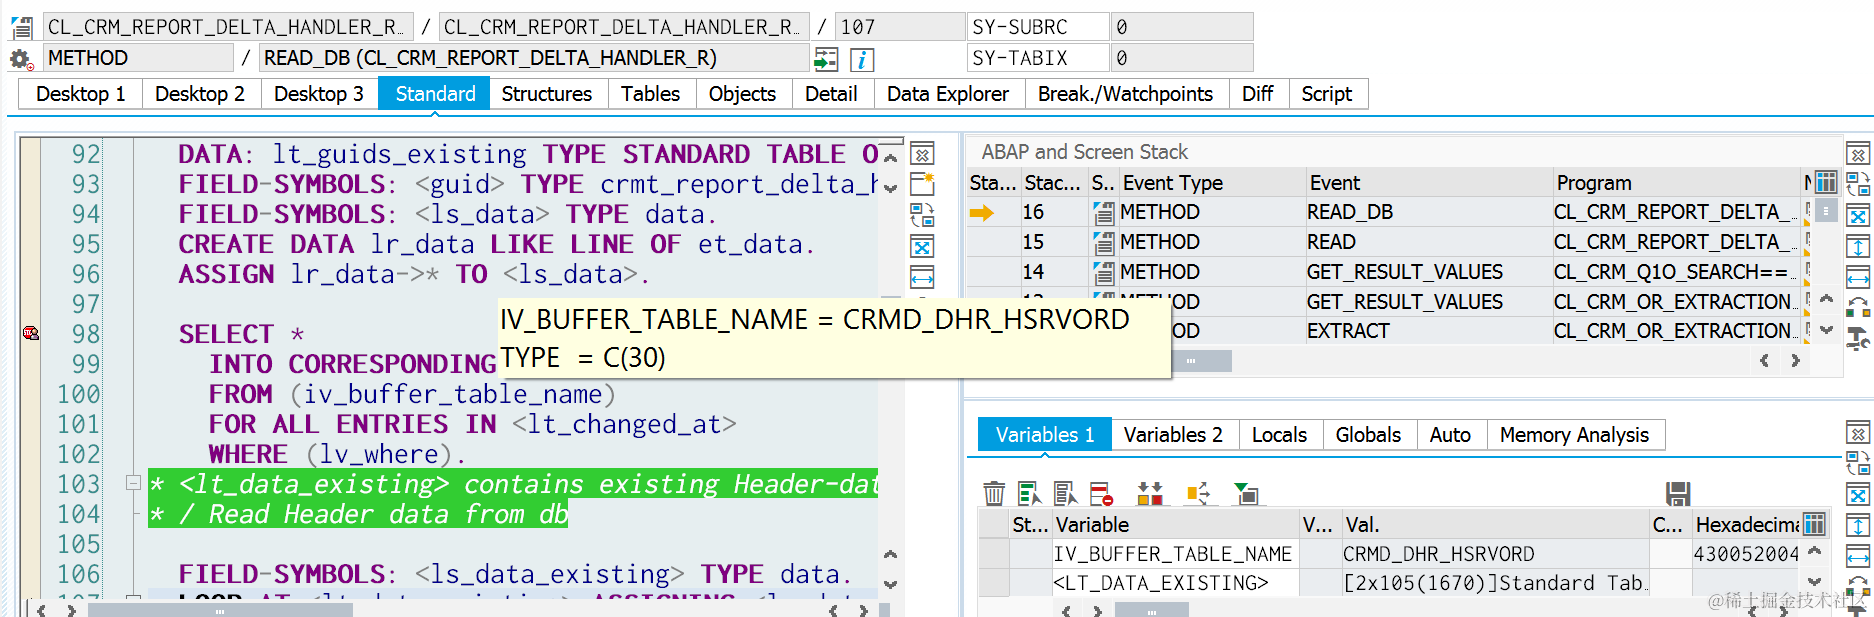Image resolution: width=1874 pixels, height=617 pixels.
Task: Switch to the Variables 2 tab
Action: point(1173,435)
